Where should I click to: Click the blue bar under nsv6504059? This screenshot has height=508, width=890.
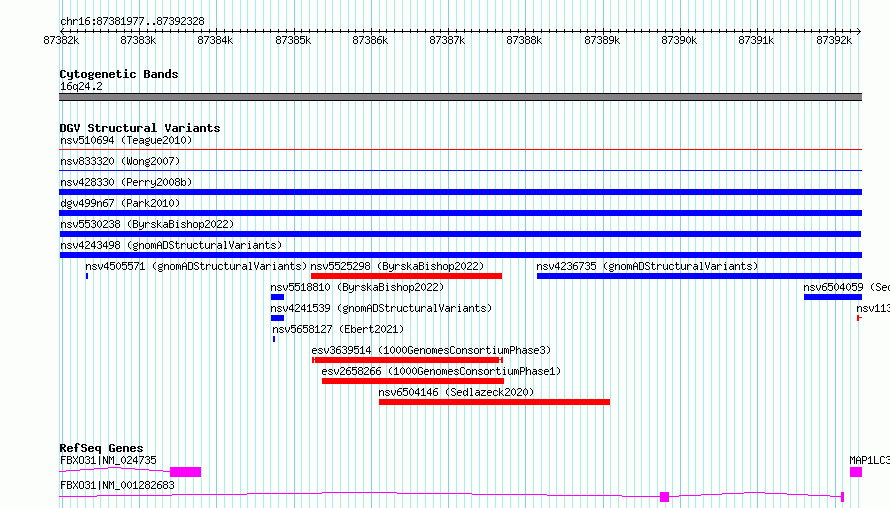click(x=833, y=297)
